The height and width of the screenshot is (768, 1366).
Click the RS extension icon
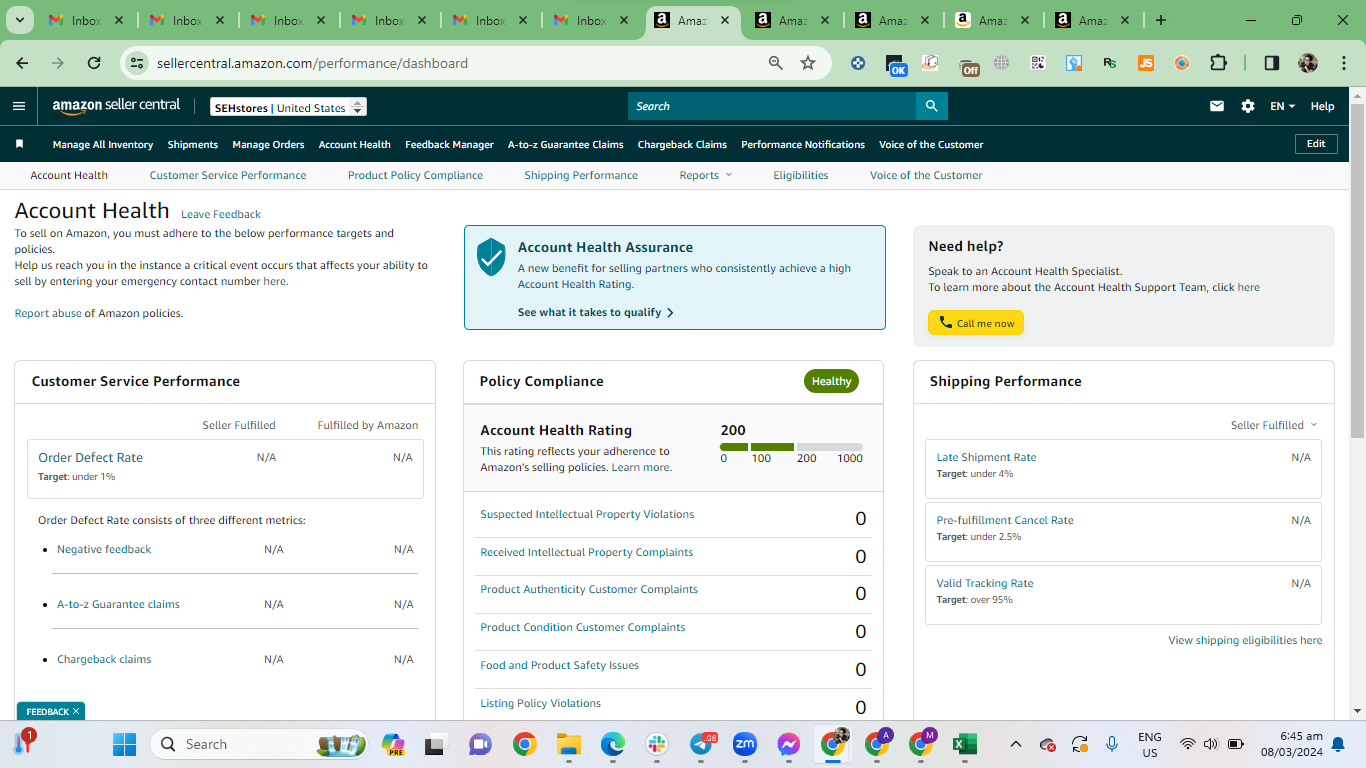[1110, 63]
